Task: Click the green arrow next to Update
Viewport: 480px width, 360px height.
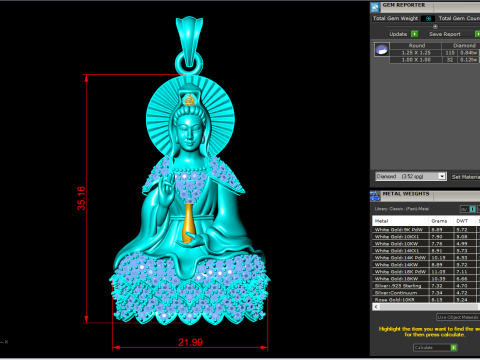Action: click(x=414, y=34)
